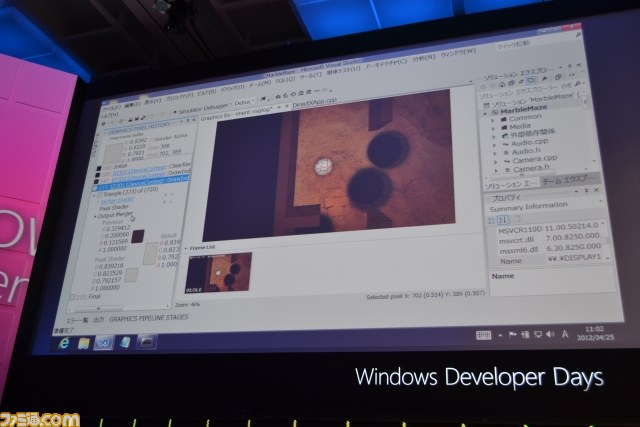Select the Common folder in Solution Explorer
Viewport: 640px width, 427px height.
point(525,118)
